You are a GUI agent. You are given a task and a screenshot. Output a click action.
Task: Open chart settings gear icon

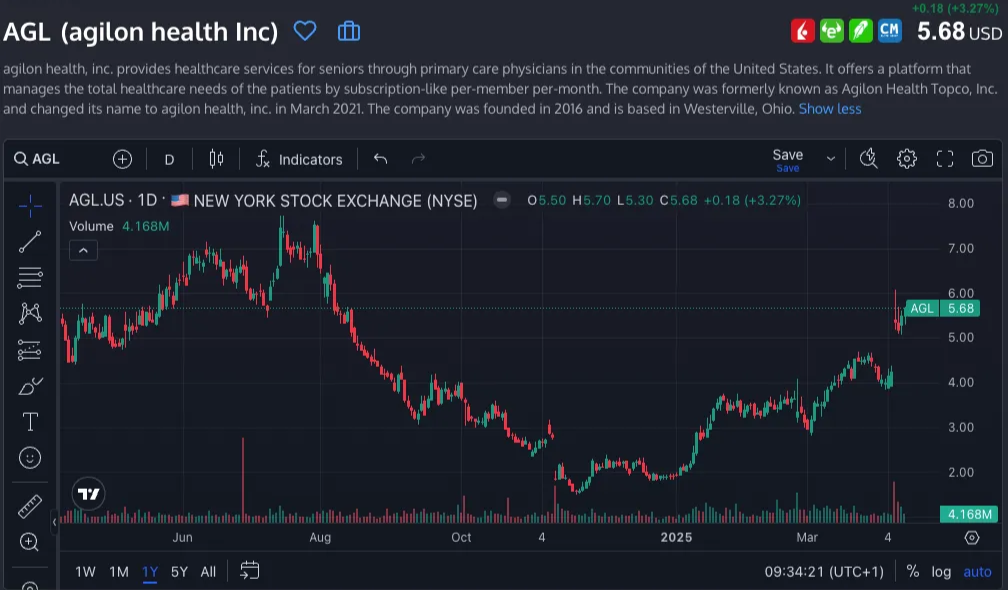pyautogui.click(x=906, y=159)
